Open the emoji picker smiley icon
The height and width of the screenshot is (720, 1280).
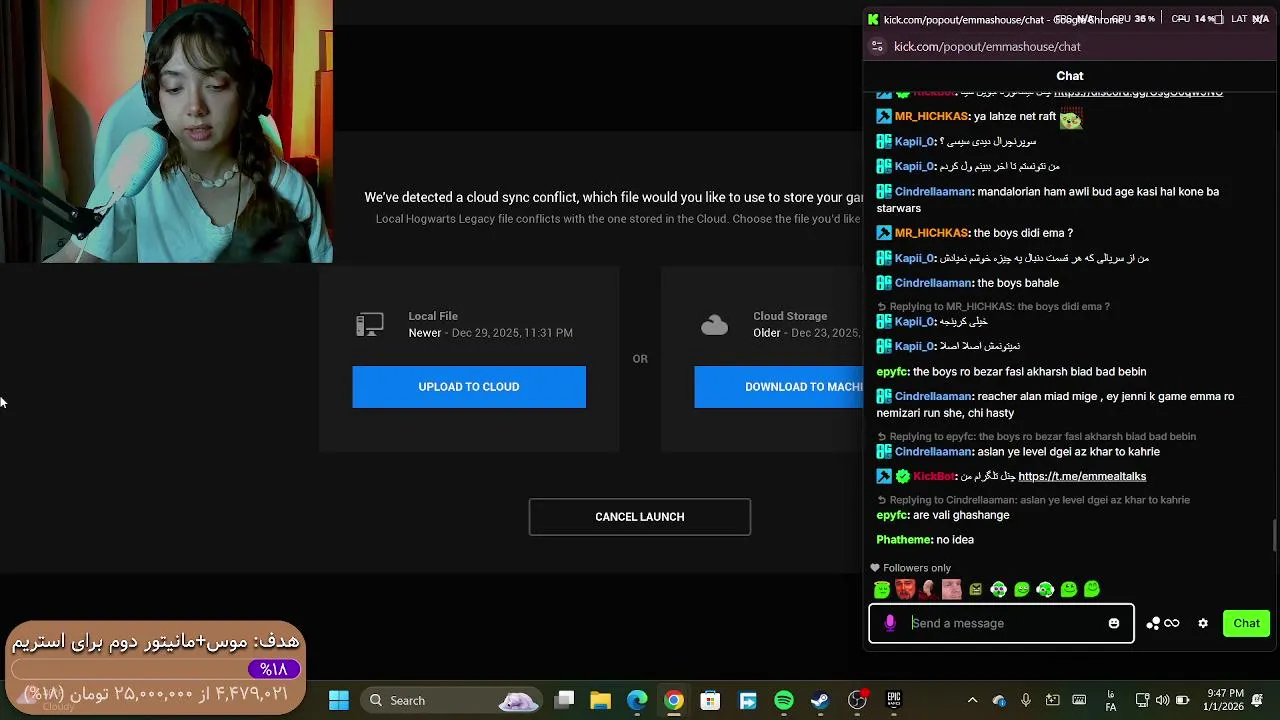tap(1114, 623)
